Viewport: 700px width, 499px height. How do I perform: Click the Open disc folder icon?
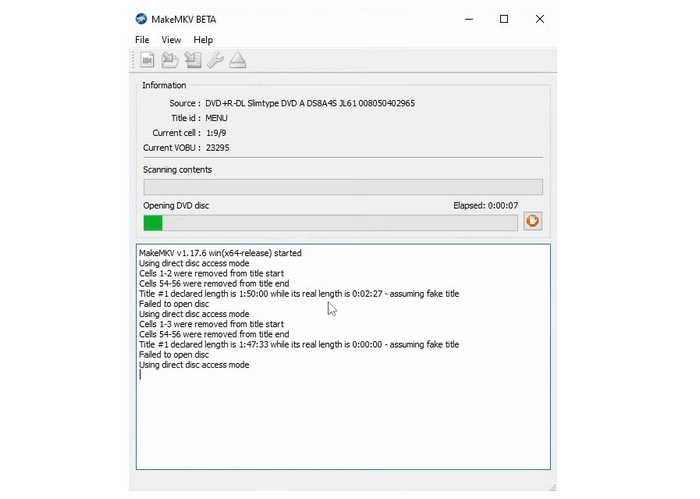(x=170, y=60)
